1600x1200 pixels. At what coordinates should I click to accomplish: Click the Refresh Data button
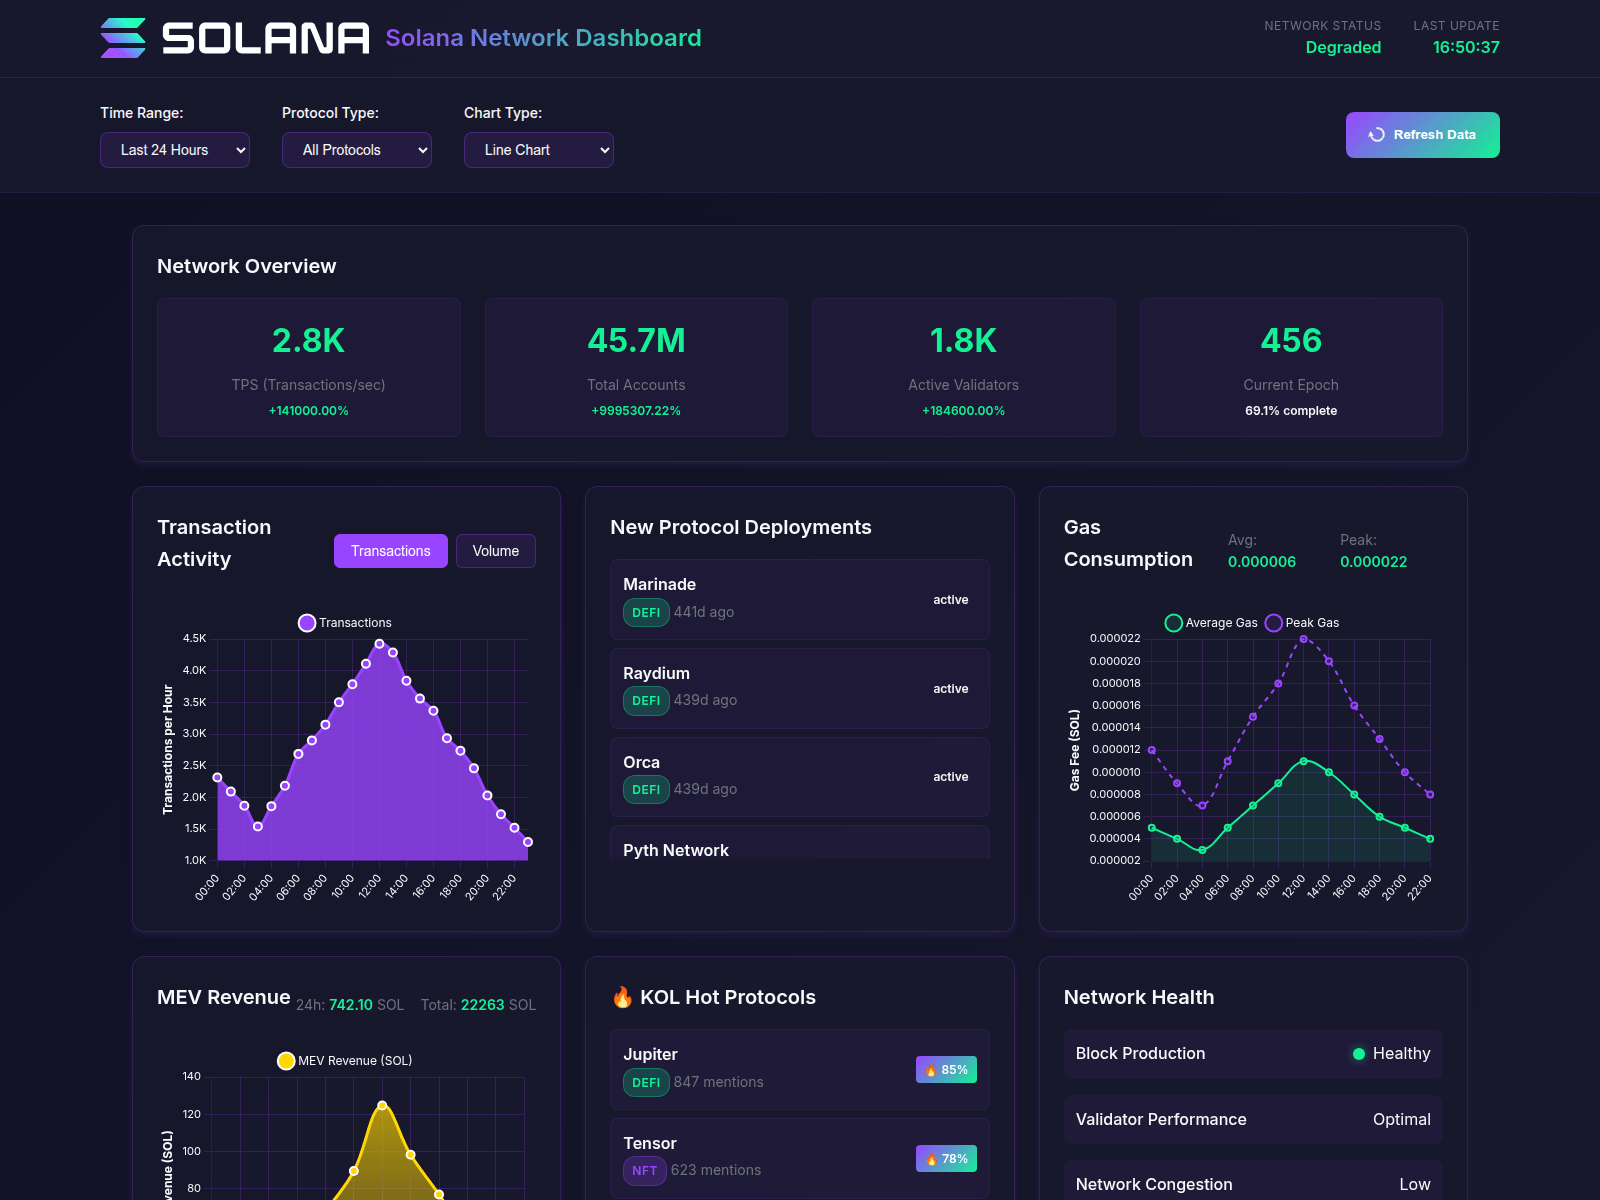pos(1423,135)
